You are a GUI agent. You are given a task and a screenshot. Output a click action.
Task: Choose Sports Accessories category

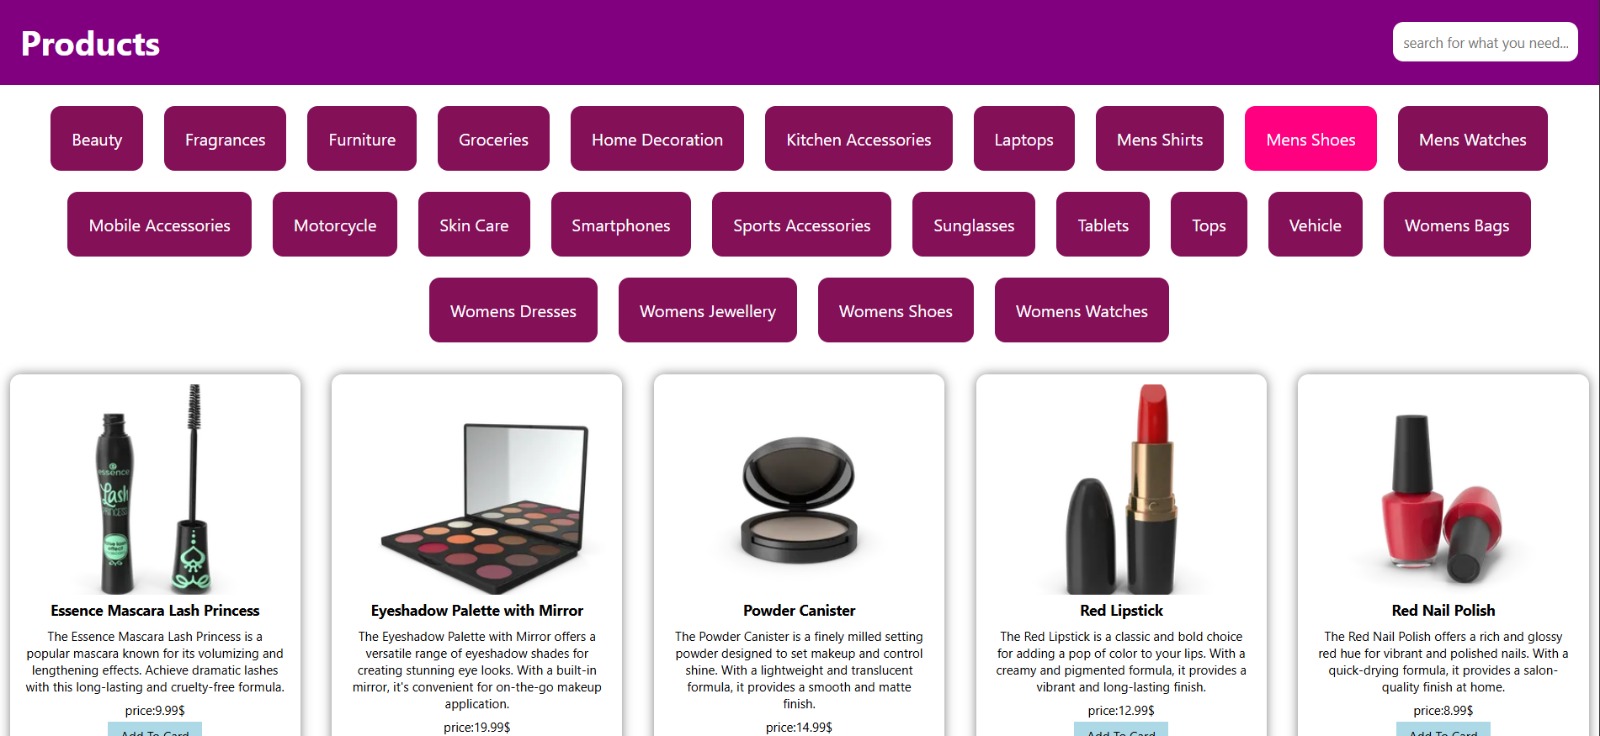pyautogui.click(x=801, y=225)
